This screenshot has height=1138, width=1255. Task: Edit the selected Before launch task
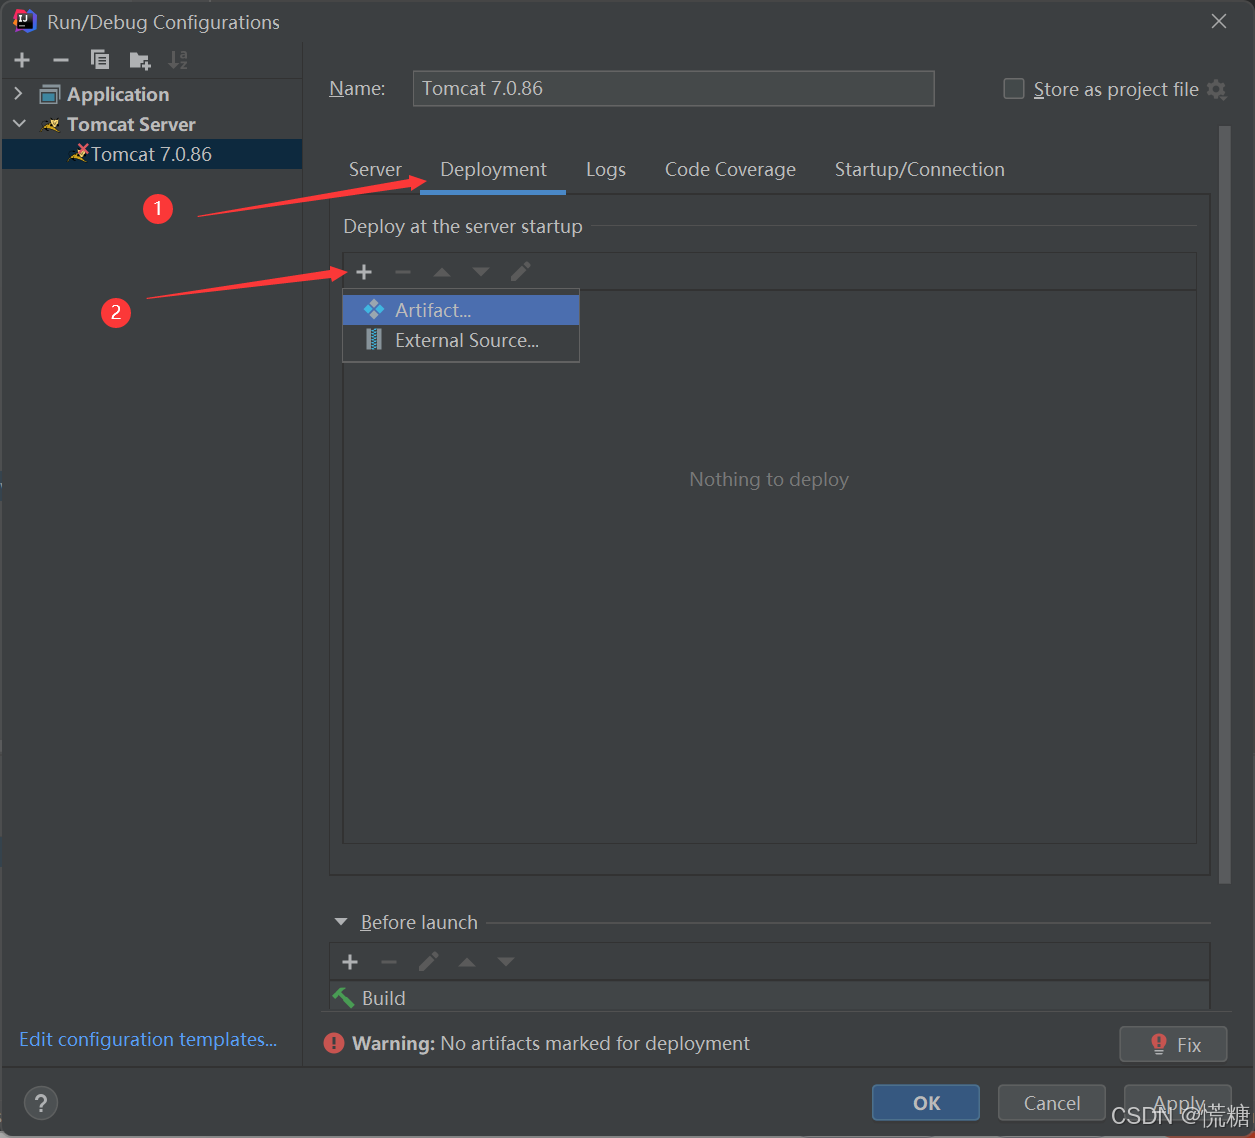[x=428, y=962]
